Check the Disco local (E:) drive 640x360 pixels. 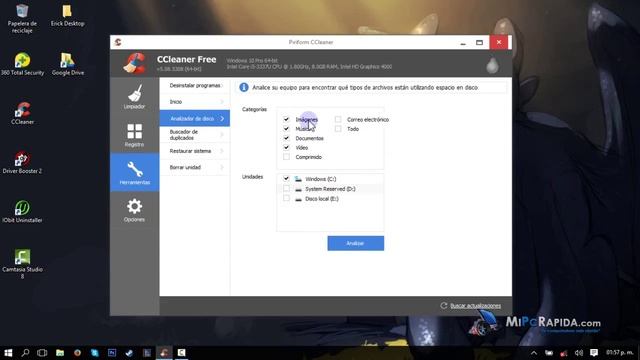[286, 198]
